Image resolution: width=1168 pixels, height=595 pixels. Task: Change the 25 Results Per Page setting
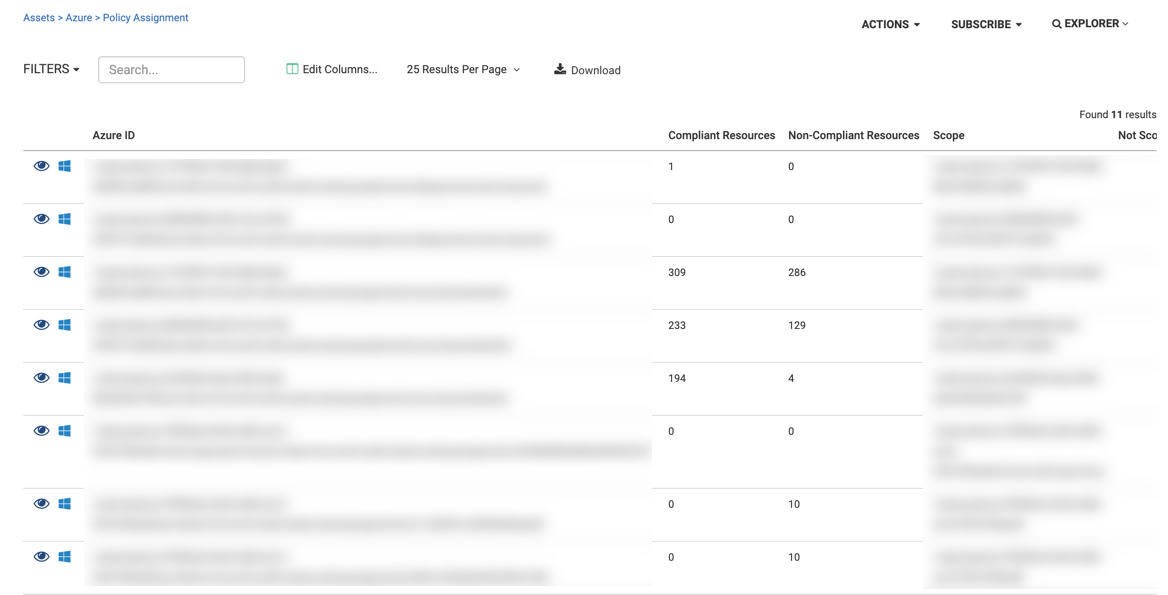463,69
